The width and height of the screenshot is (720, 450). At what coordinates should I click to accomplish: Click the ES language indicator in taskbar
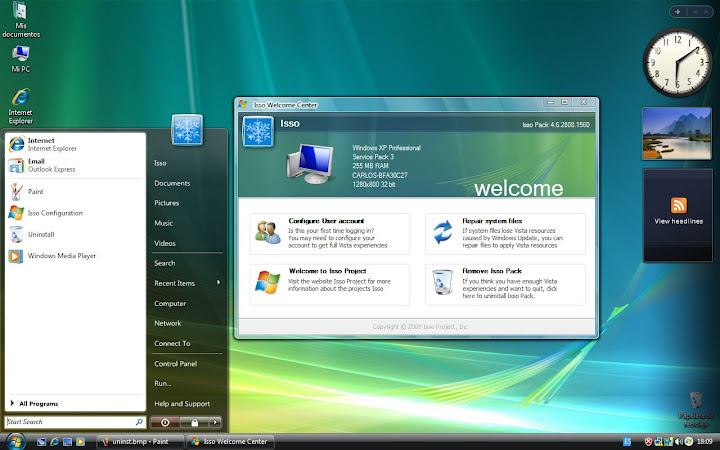coord(627,441)
